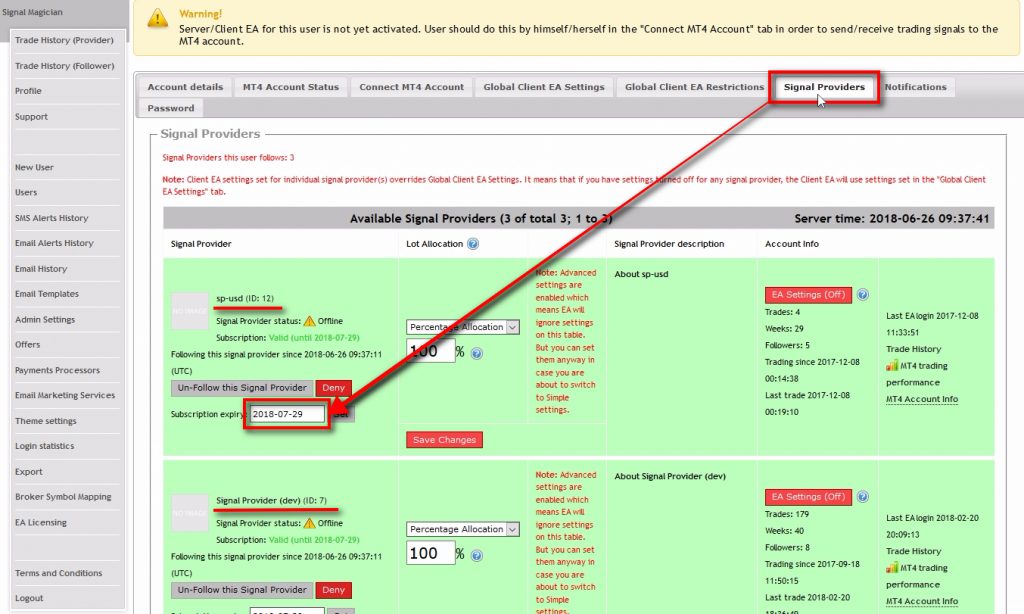This screenshot has width=1024, height=614.
Task: Open Percentage Allocation dropdown for sp-usd
Action: click(x=463, y=327)
